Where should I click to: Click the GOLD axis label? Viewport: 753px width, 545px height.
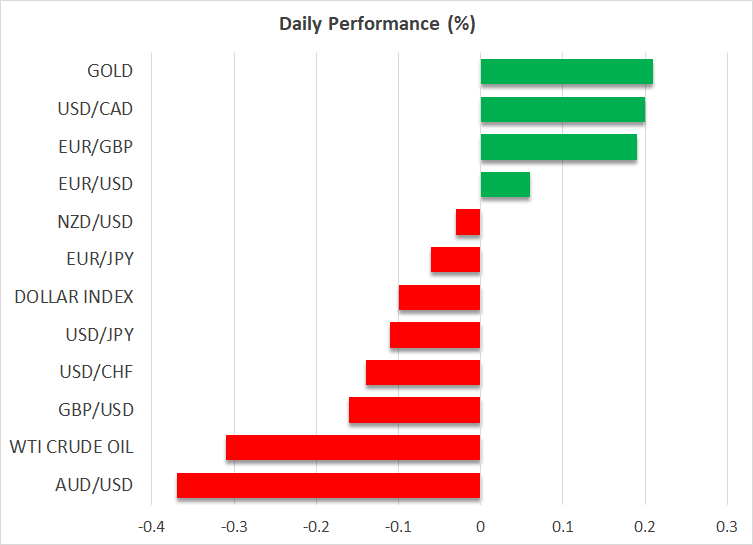point(110,72)
